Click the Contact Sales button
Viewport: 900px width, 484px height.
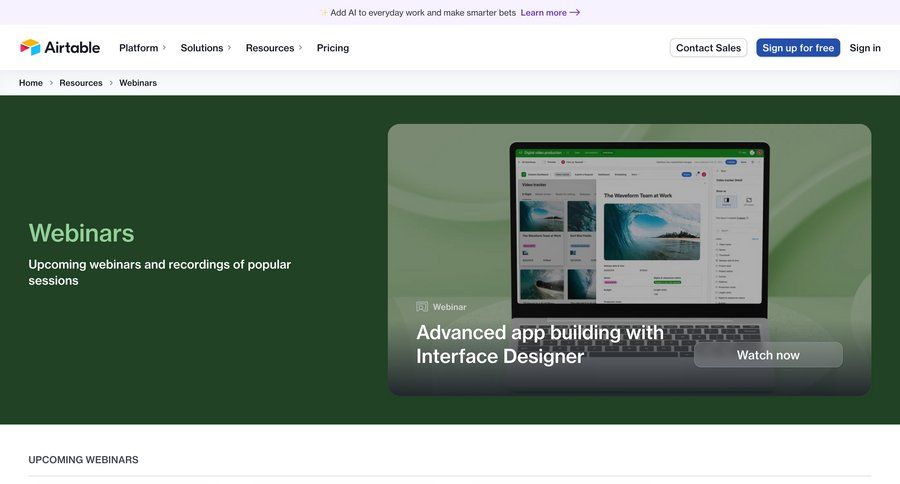(708, 48)
